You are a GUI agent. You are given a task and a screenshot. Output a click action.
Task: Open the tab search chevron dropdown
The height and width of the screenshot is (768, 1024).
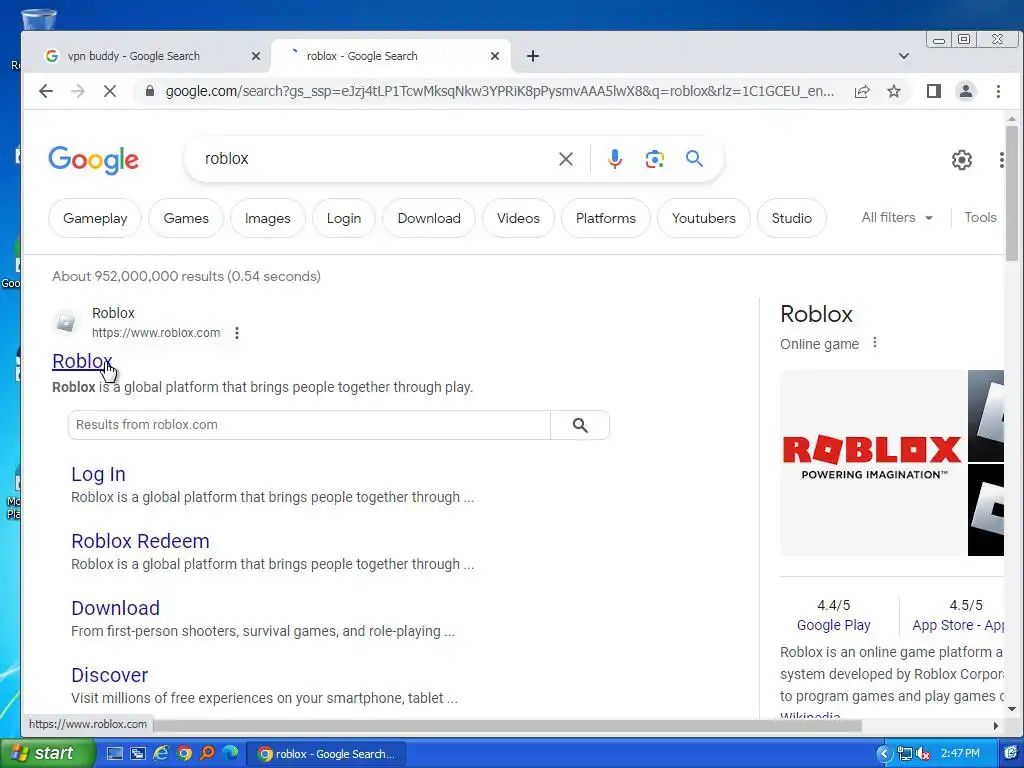(x=904, y=56)
